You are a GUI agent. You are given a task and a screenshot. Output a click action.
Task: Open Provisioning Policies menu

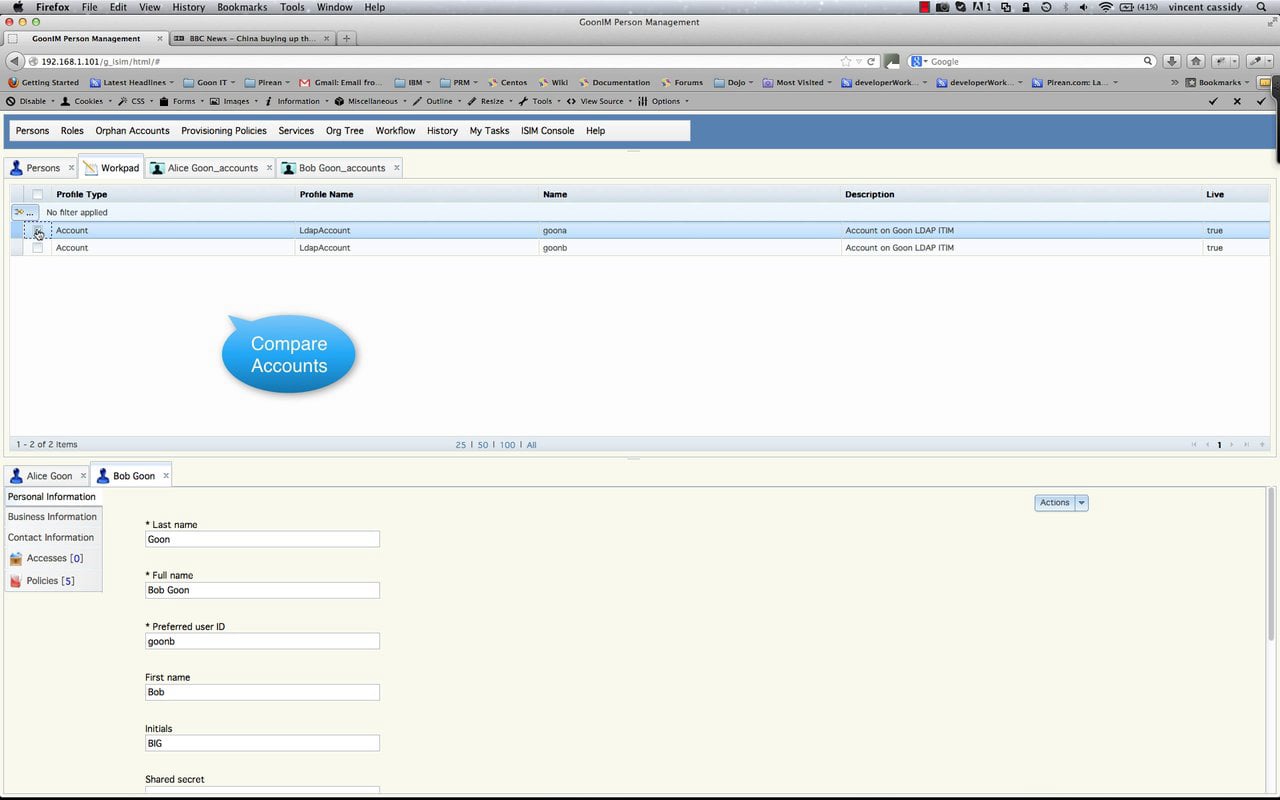(224, 131)
